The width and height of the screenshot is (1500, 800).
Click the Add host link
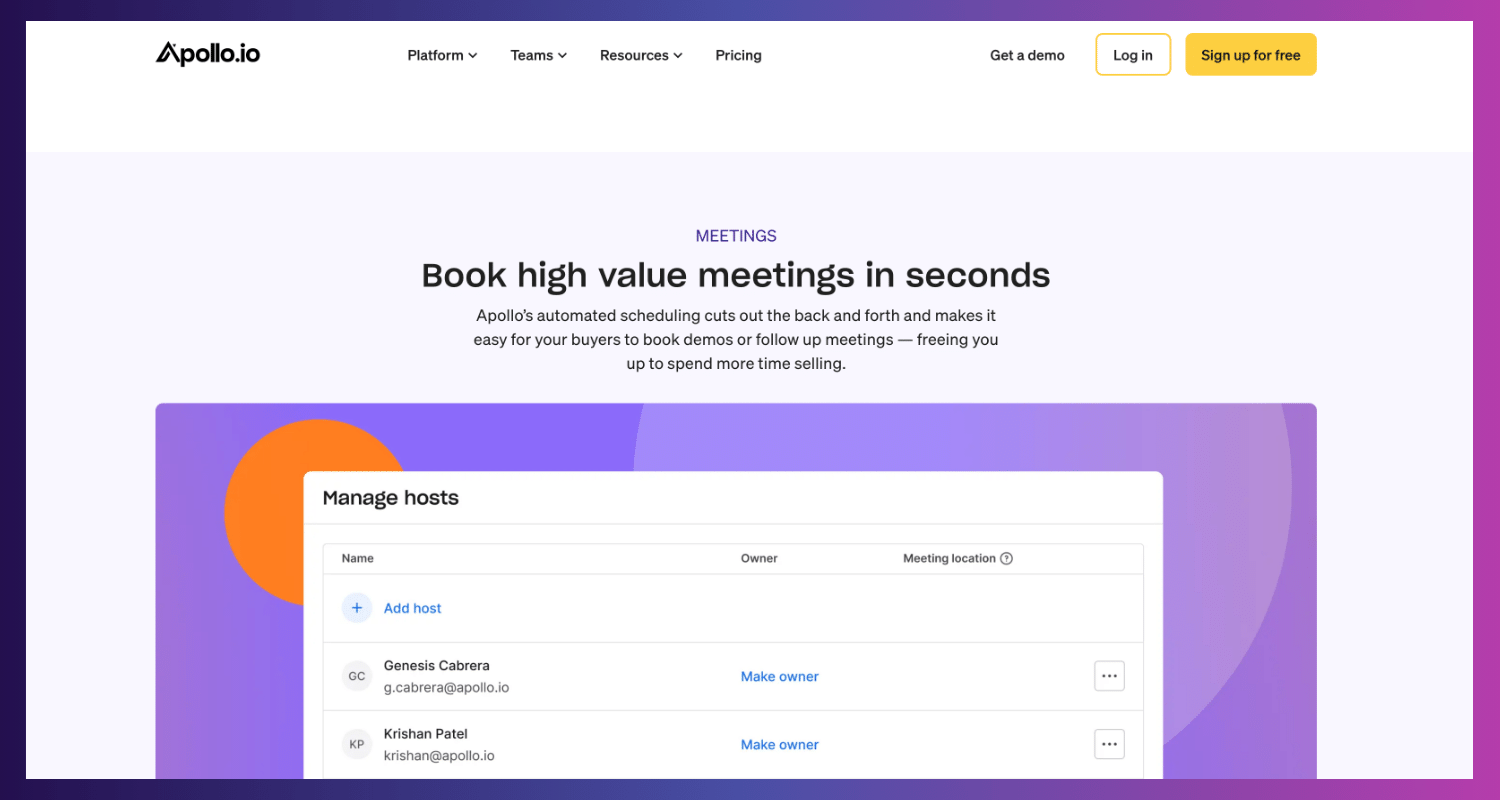click(x=413, y=608)
